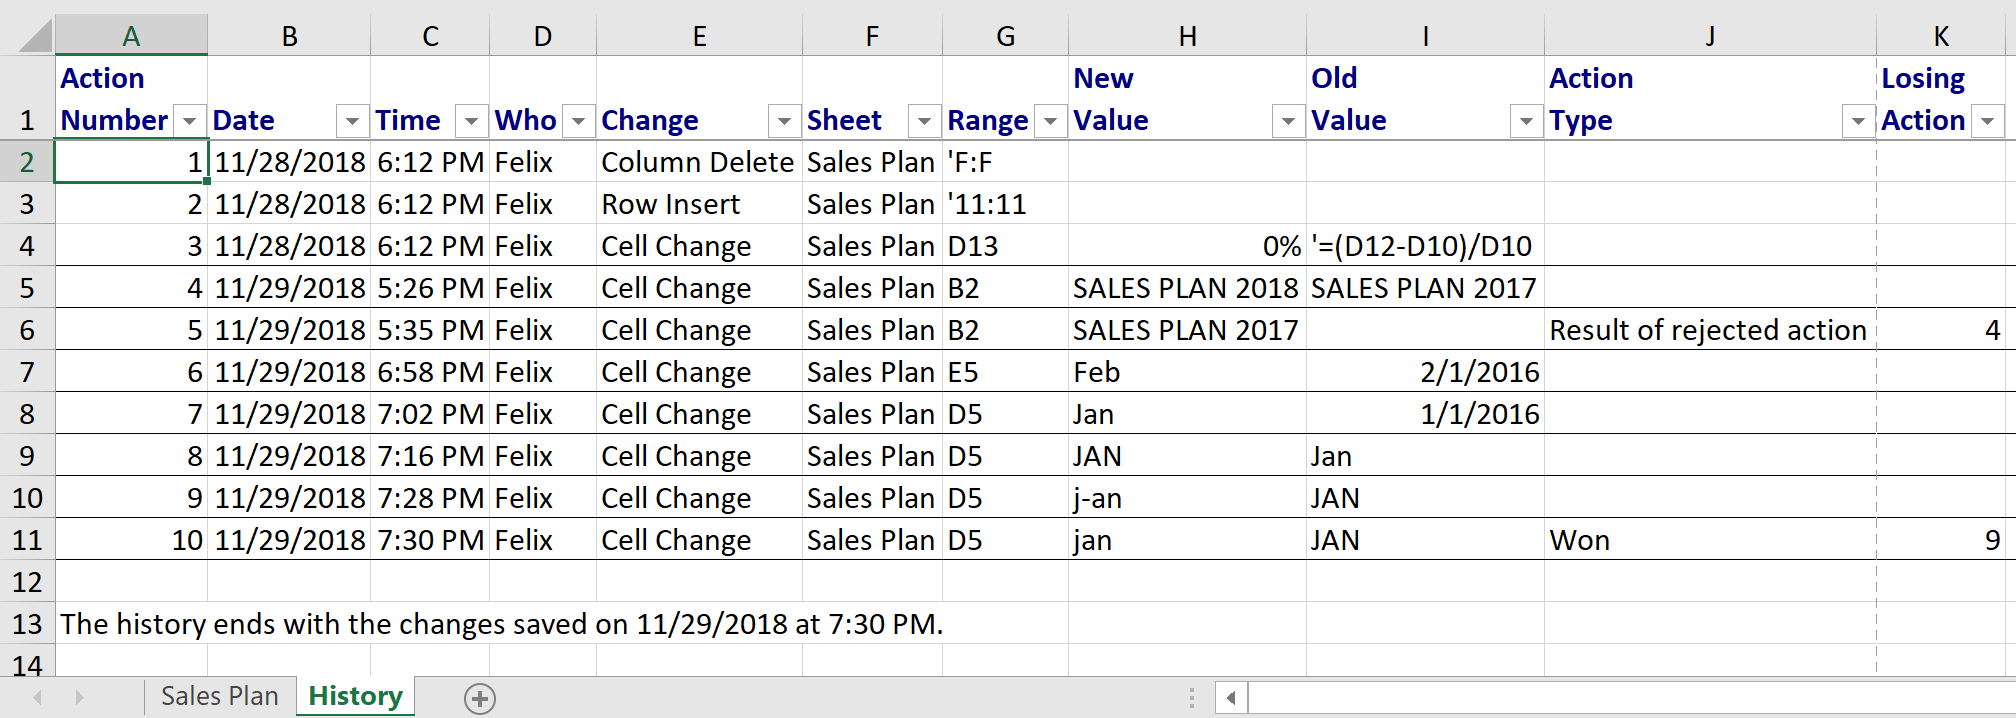
Task: Select cell with 'Result of rejected action'
Action: (x=1708, y=330)
